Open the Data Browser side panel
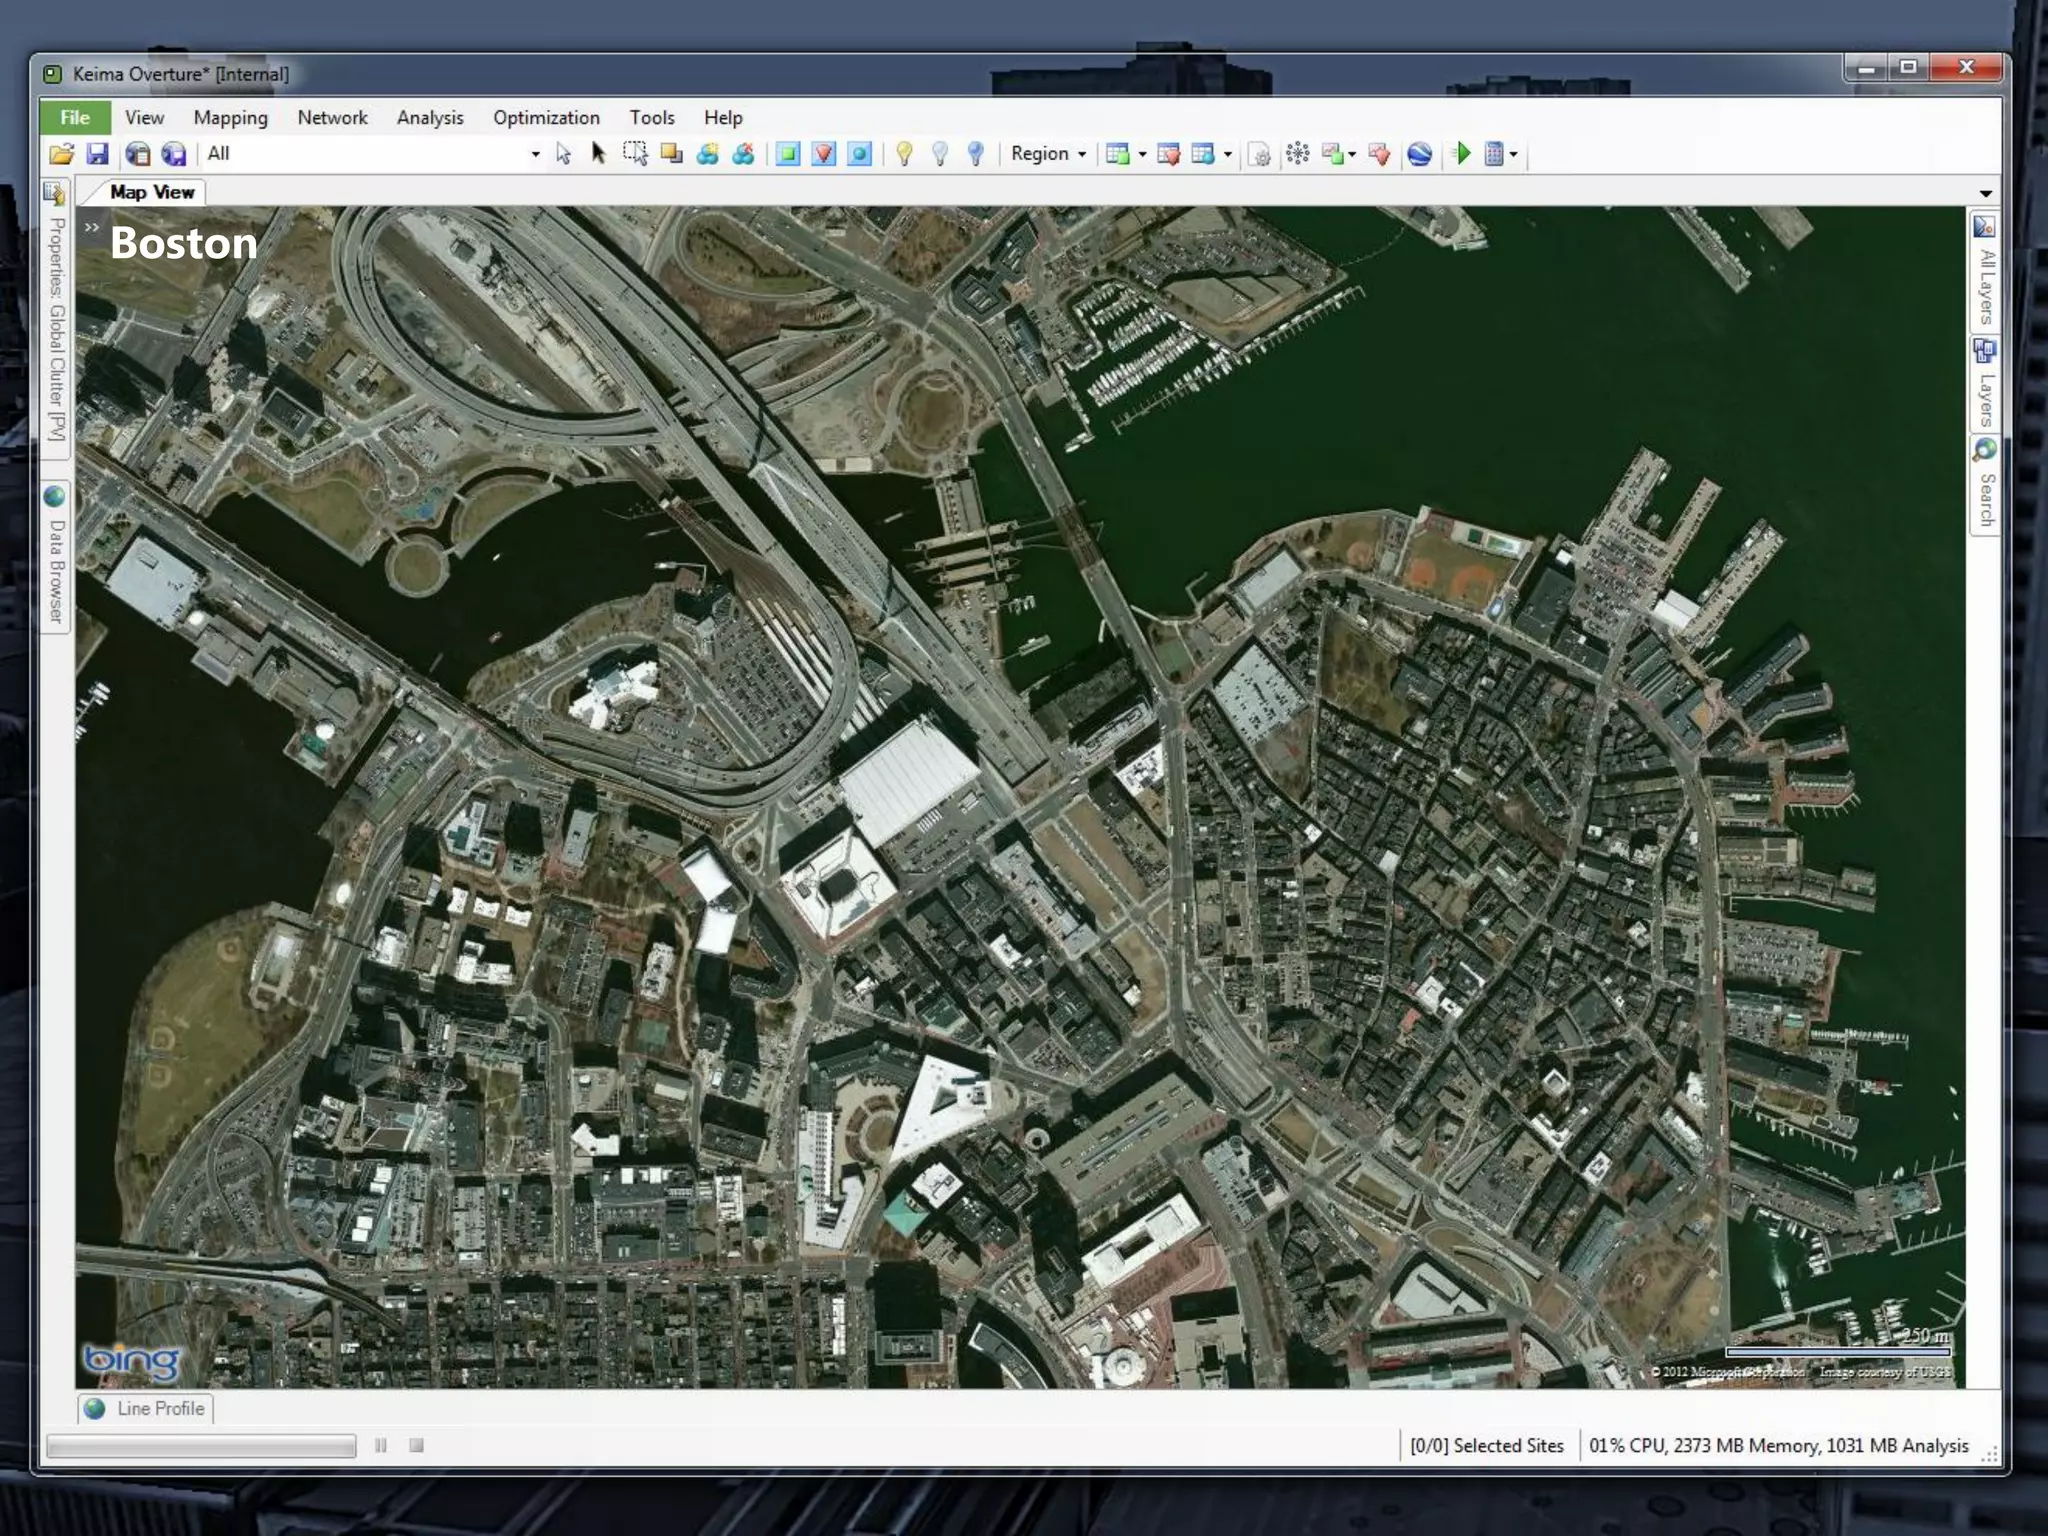 pos(56,558)
